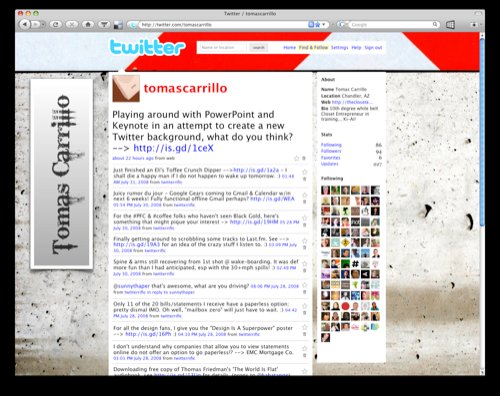
Task: Open Help in Twitter navigation
Action: click(356, 48)
